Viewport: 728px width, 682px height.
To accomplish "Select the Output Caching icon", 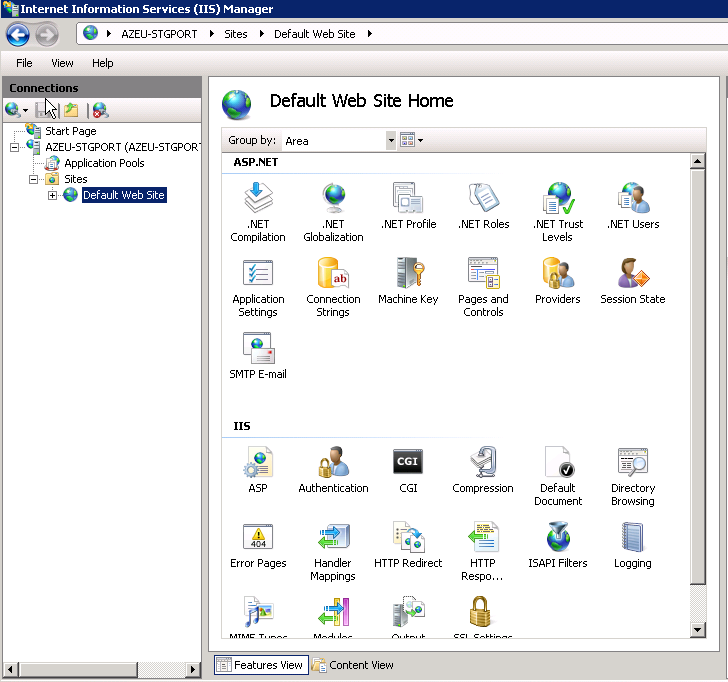I will pos(408,611).
